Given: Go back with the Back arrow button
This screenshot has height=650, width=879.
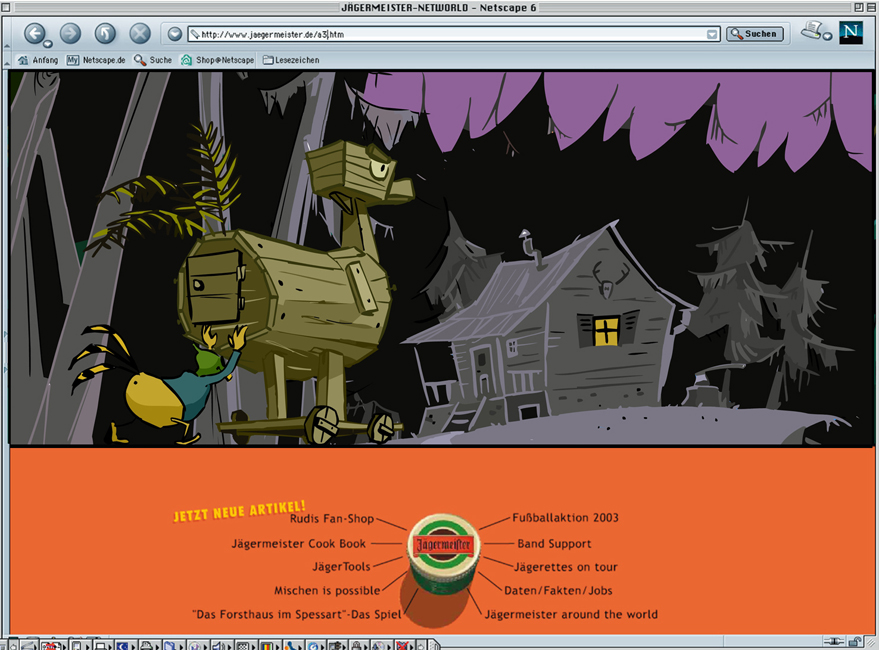Looking at the screenshot, I should point(35,34).
